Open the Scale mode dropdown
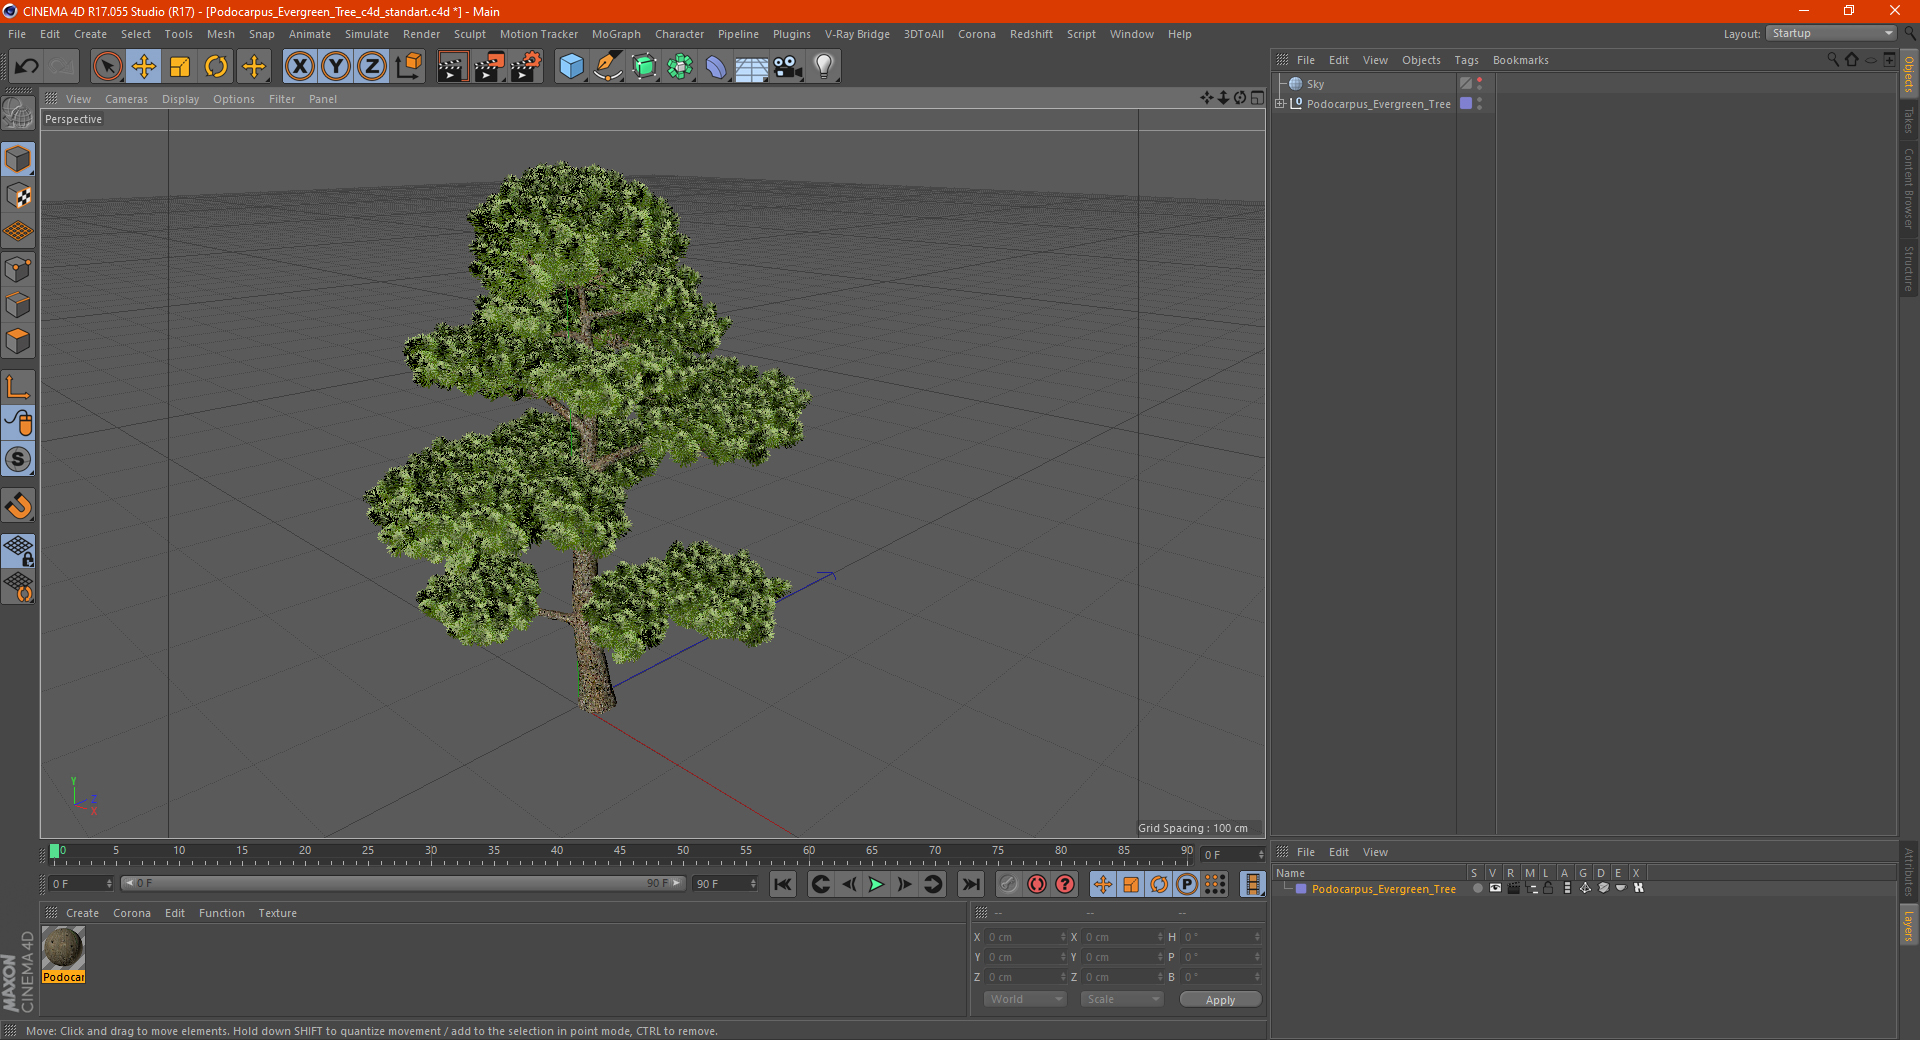Image resolution: width=1920 pixels, height=1040 pixels. pos(1122,999)
